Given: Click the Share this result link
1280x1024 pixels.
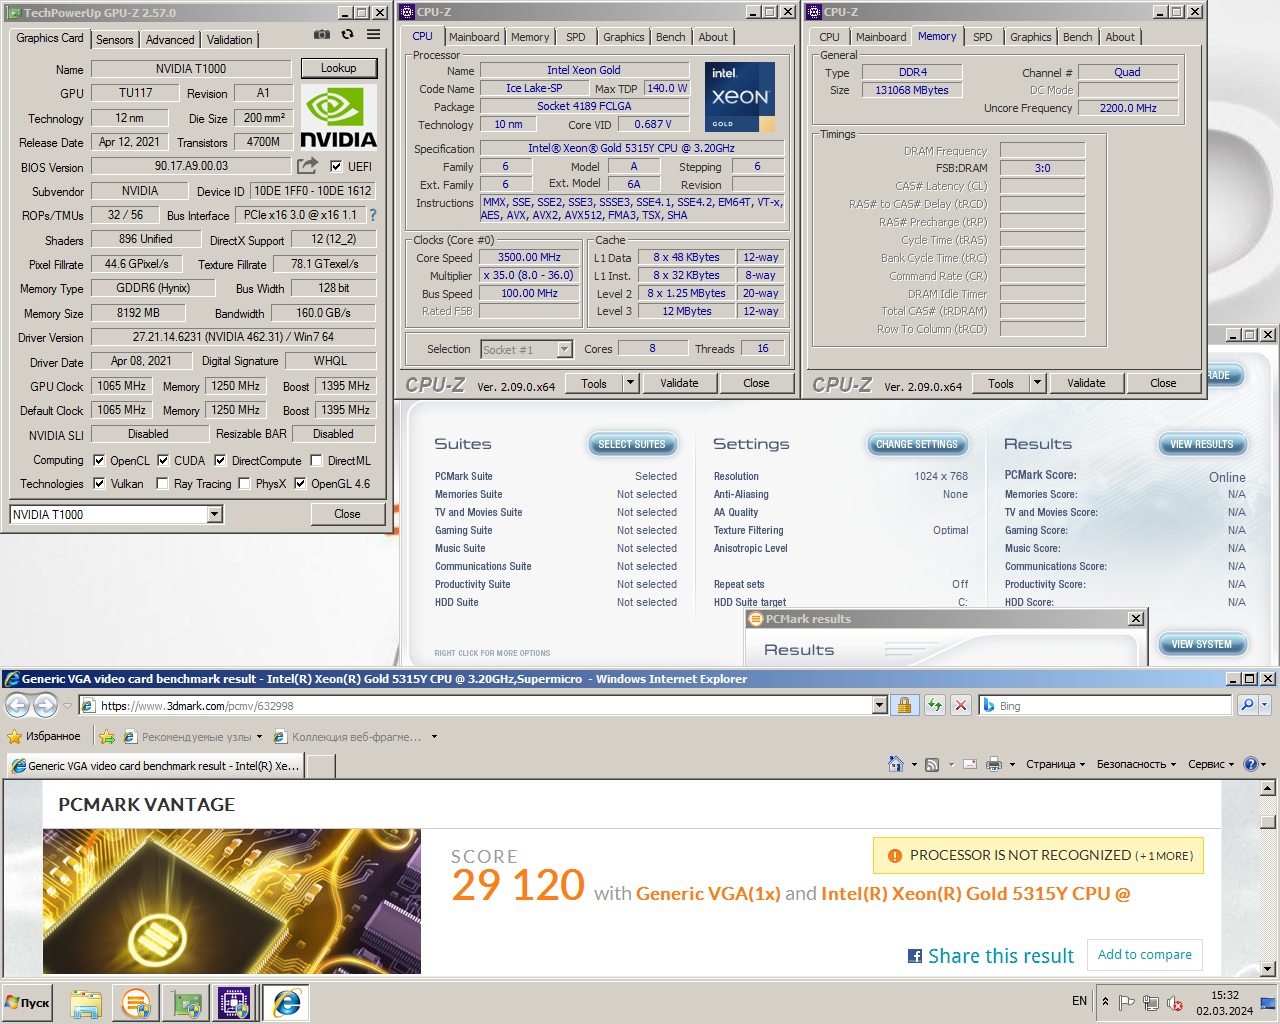Looking at the screenshot, I should 1001,956.
